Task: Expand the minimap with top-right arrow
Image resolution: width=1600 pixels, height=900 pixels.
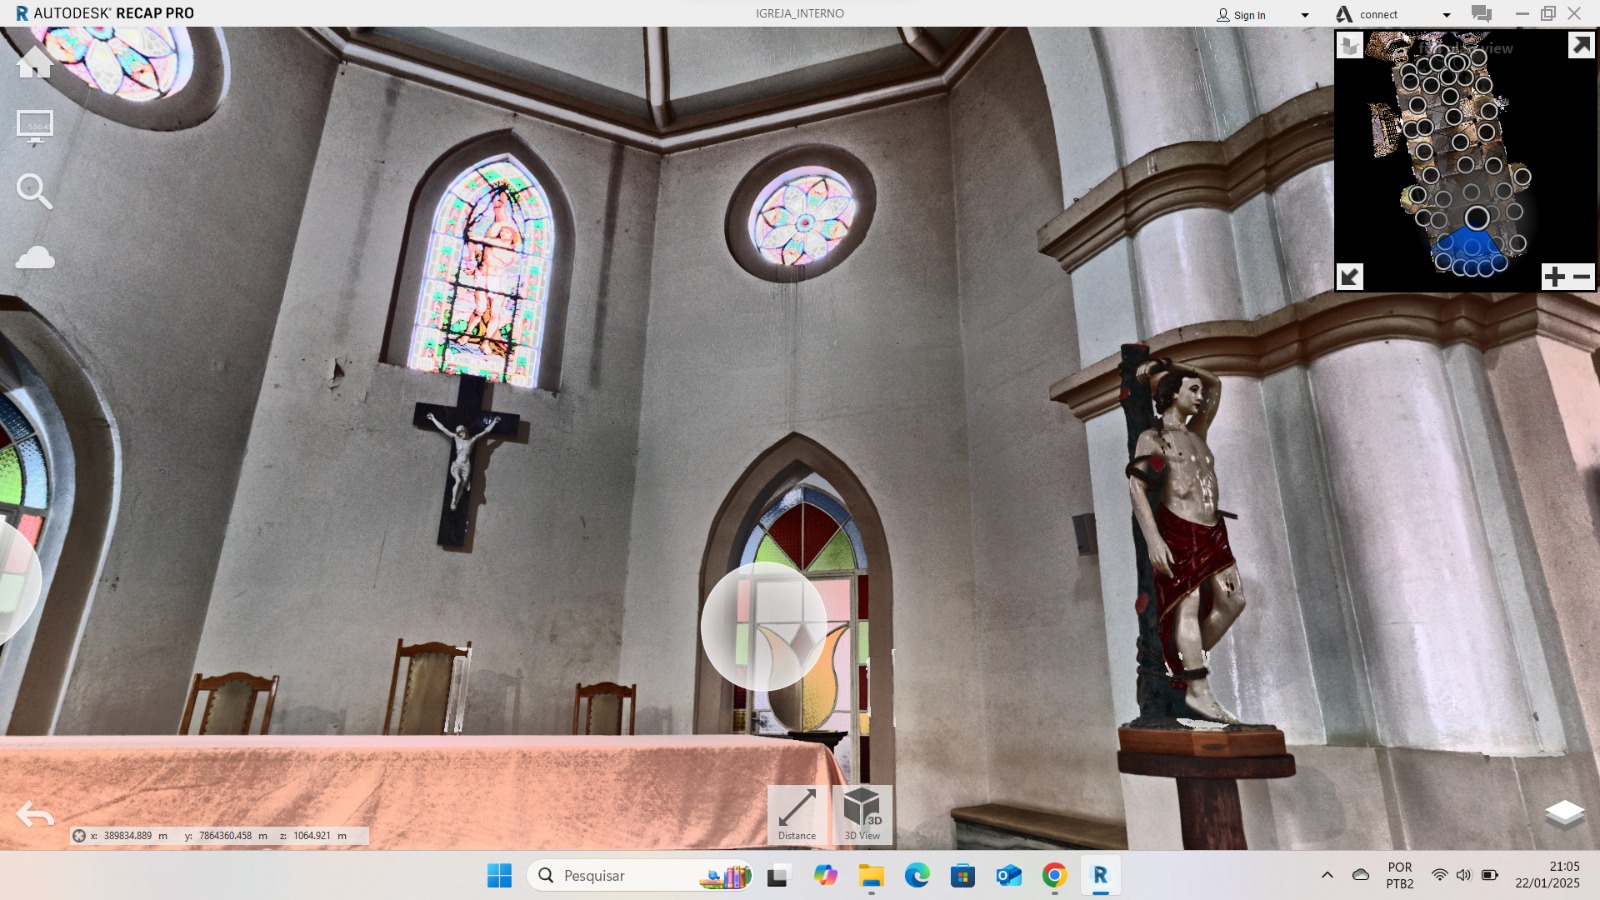Action: pos(1581,46)
